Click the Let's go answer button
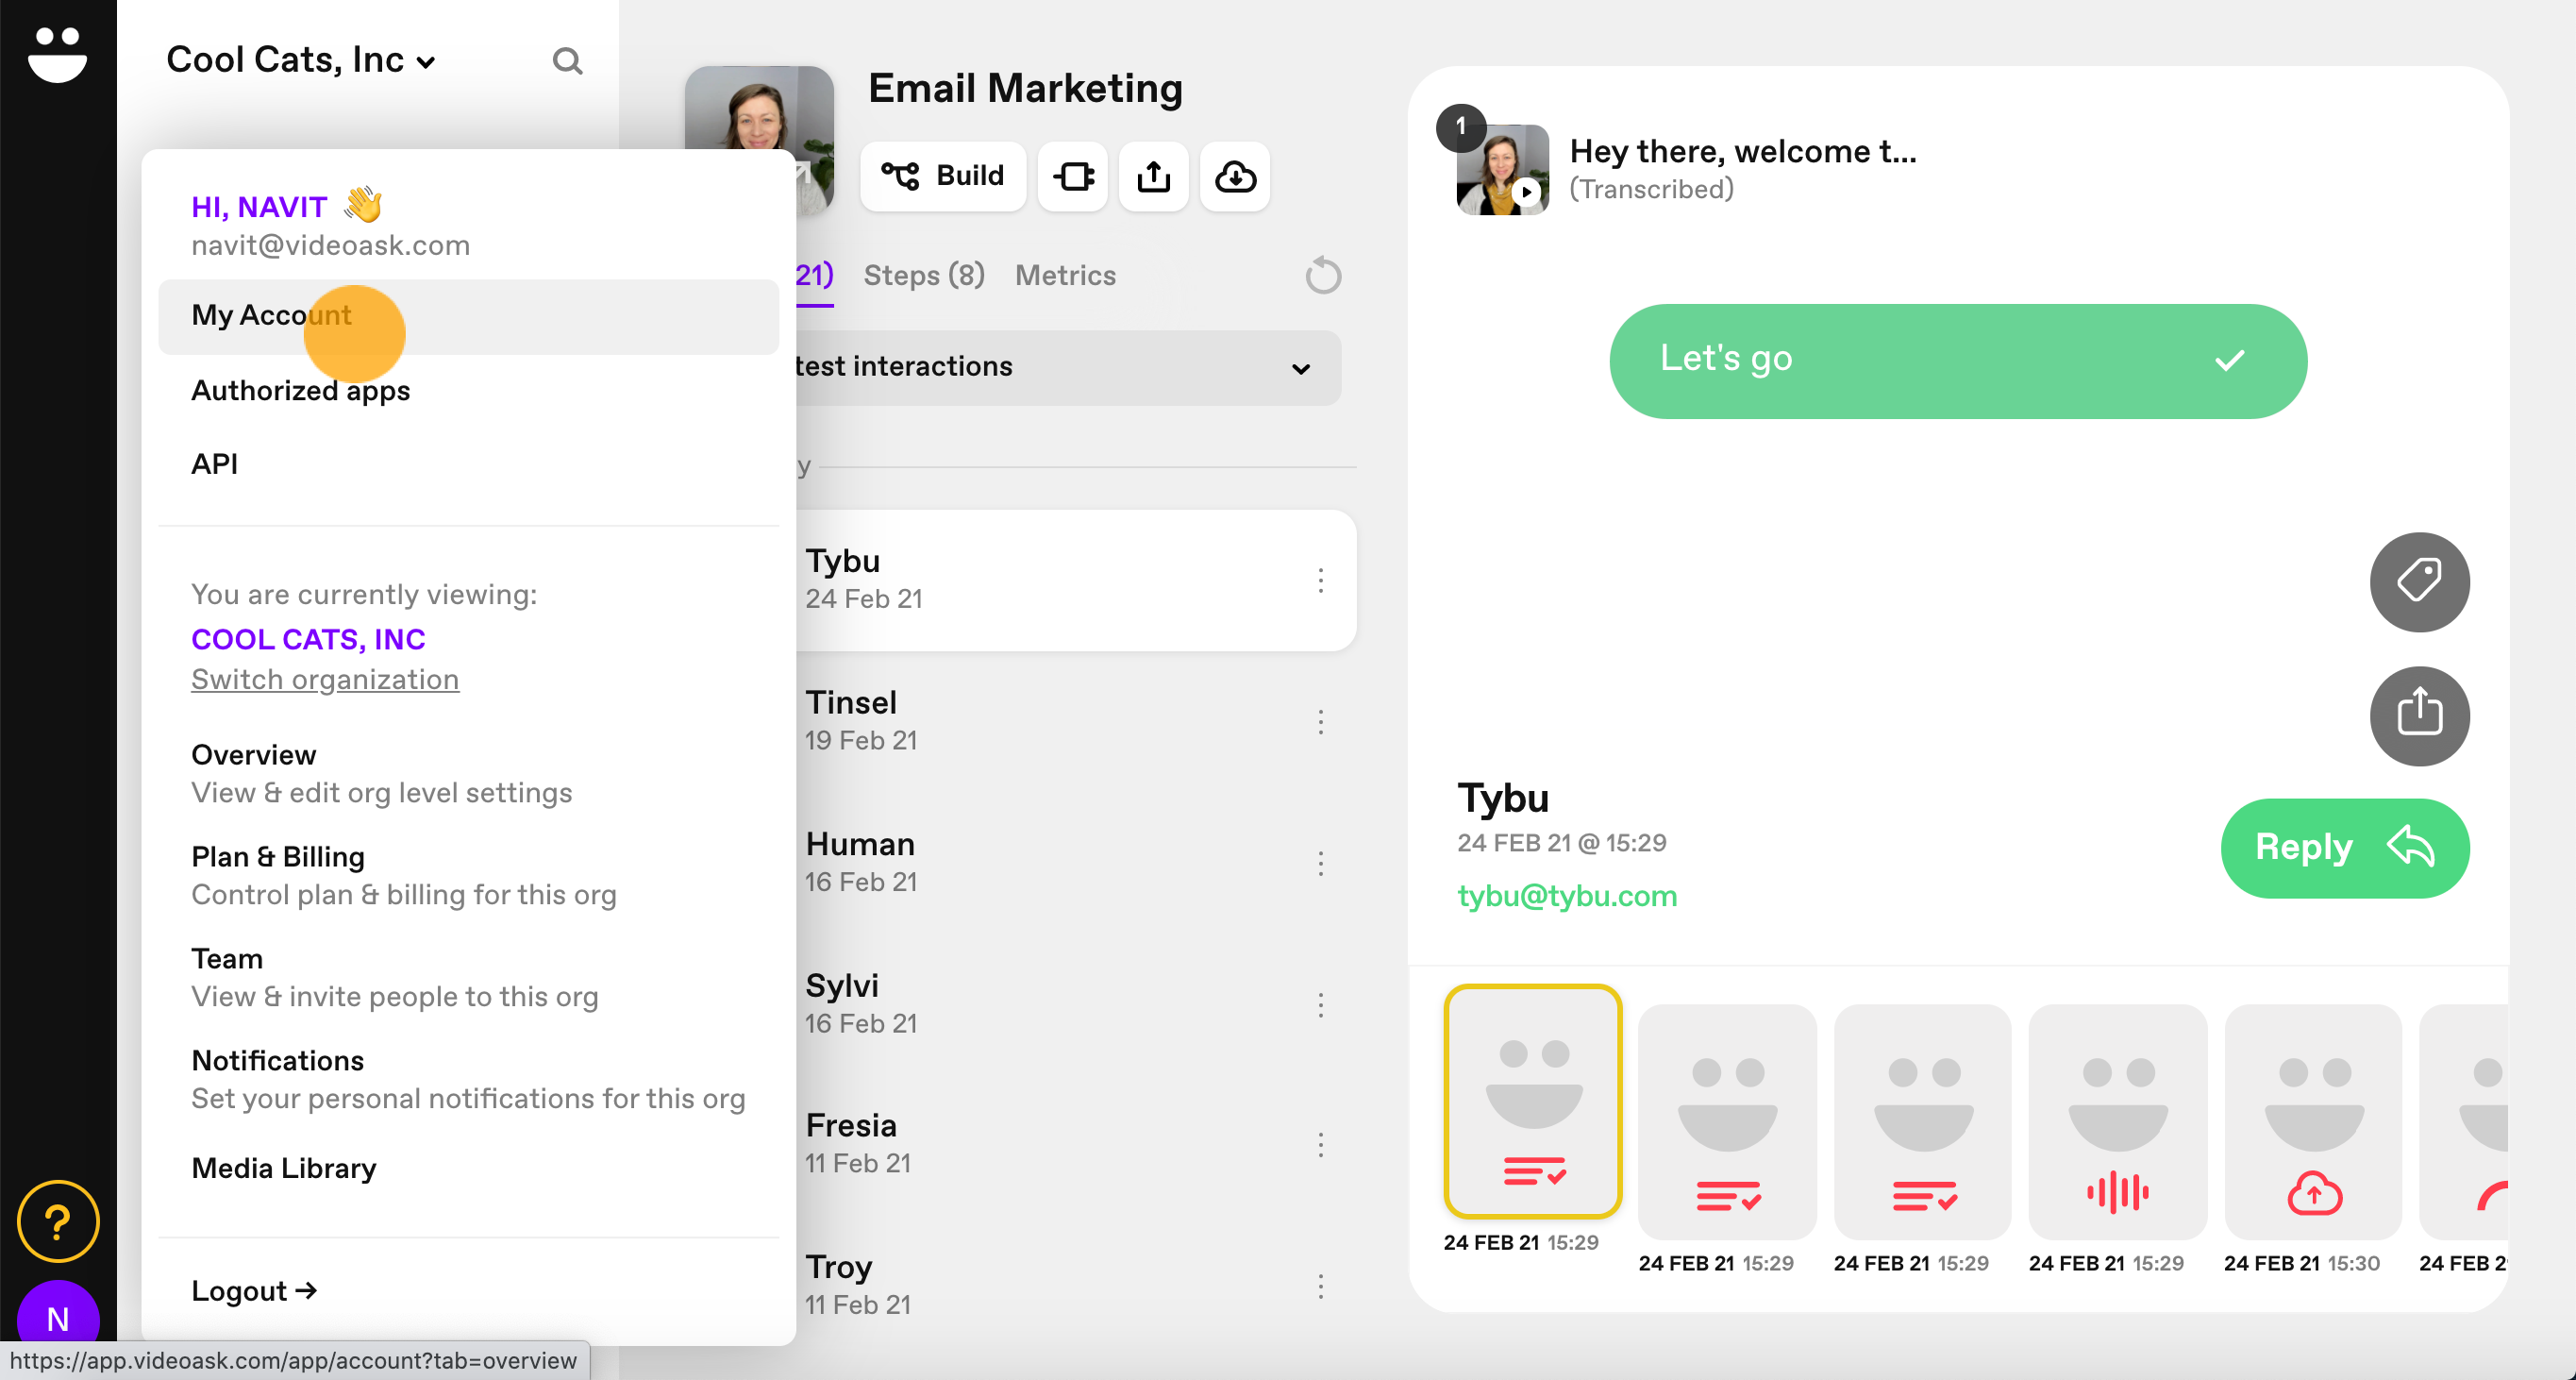Image resolution: width=2576 pixels, height=1380 pixels. click(x=1957, y=361)
